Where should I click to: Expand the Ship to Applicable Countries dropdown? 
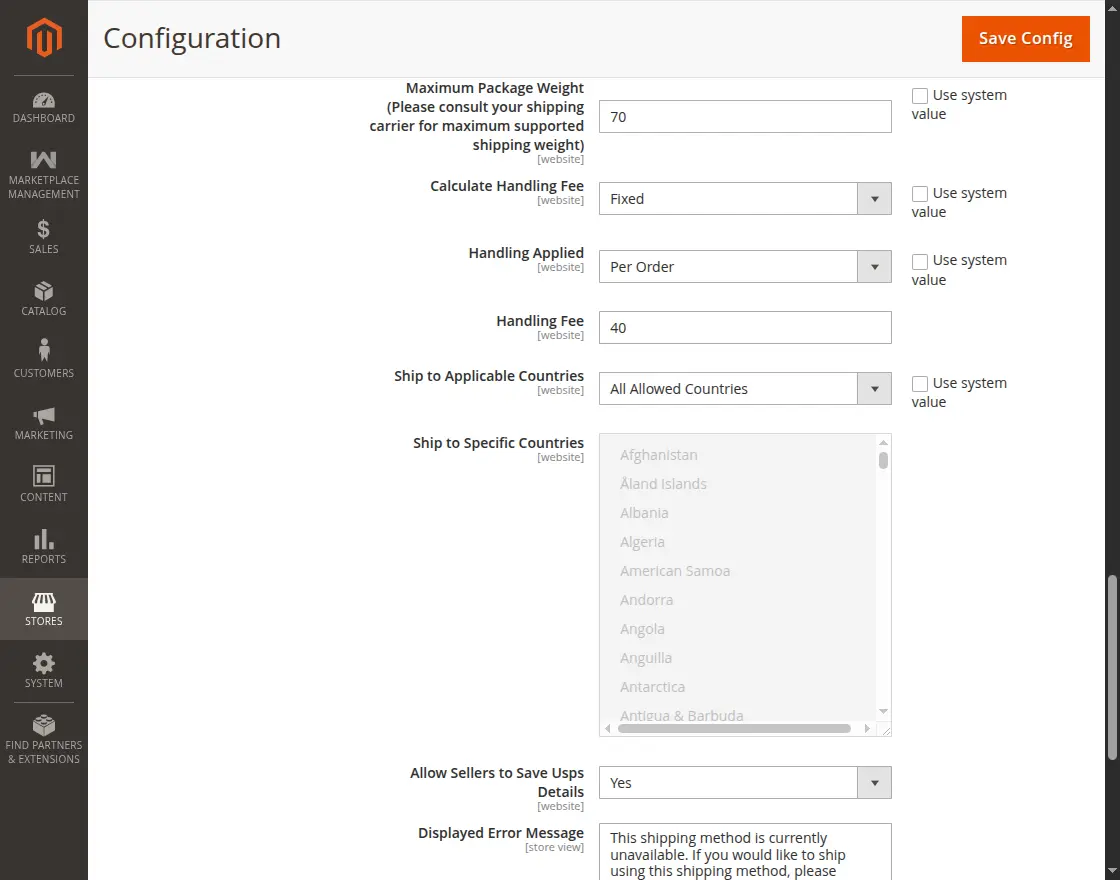pyautogui.click(x=875, y=388)
